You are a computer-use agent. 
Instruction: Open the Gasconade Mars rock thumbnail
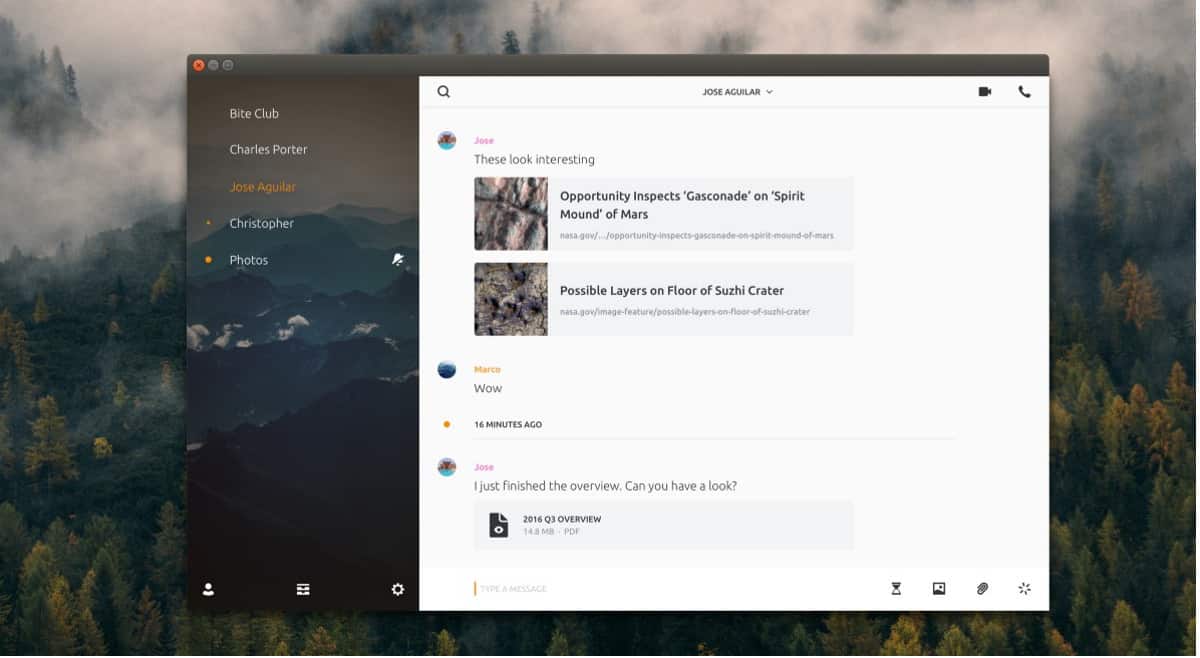pyautogui.click(x=511, y=213)
